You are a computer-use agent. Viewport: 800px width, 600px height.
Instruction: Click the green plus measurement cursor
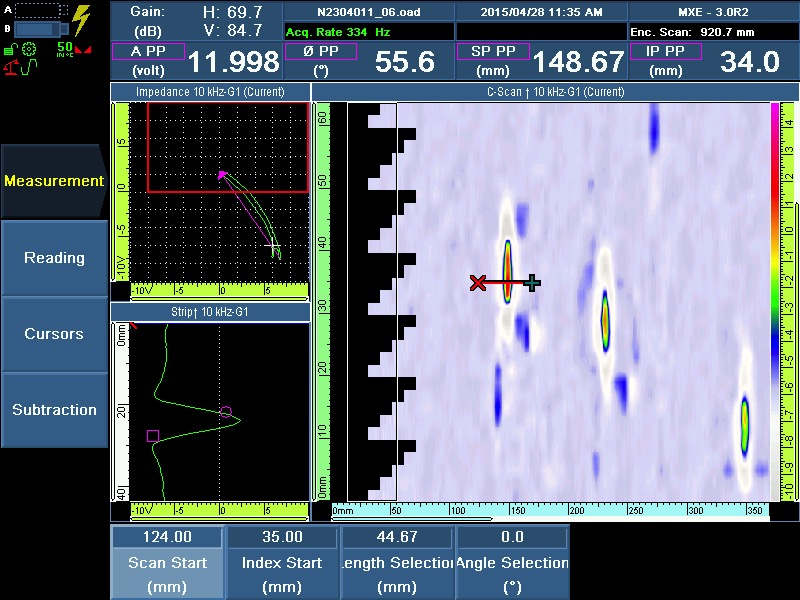pos(532,283)
